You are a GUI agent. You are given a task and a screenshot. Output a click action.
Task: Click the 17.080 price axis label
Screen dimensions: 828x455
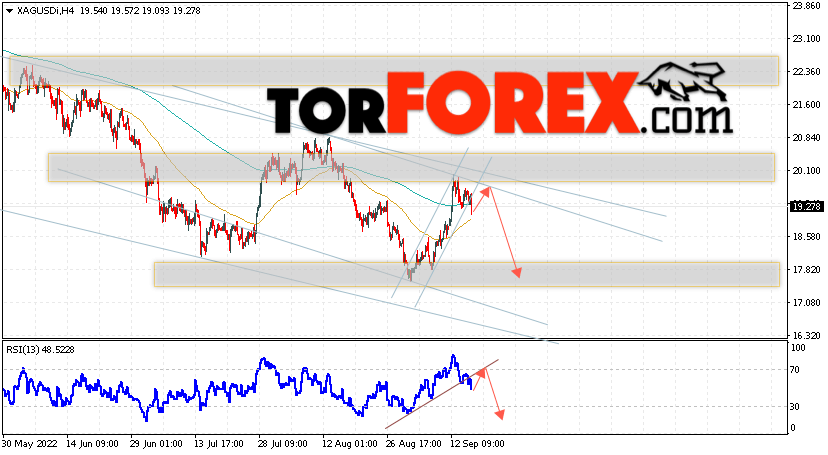click(x=806, y=302)
